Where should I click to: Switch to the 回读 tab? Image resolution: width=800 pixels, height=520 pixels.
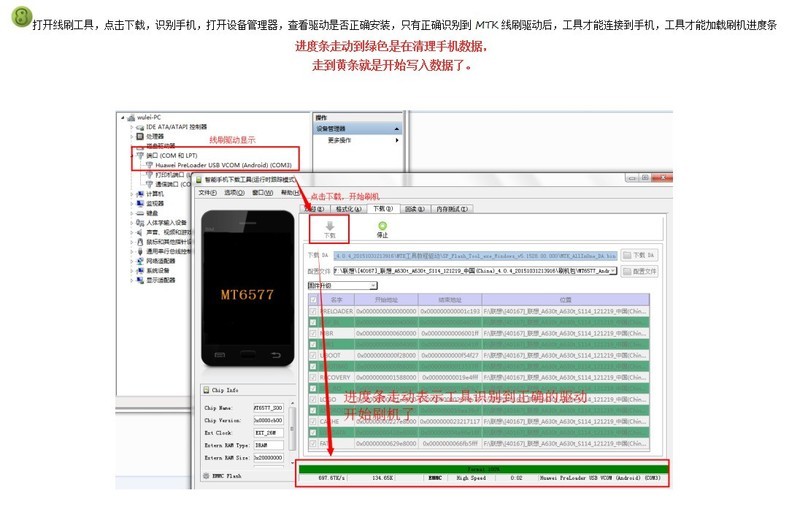click(415, 209)
